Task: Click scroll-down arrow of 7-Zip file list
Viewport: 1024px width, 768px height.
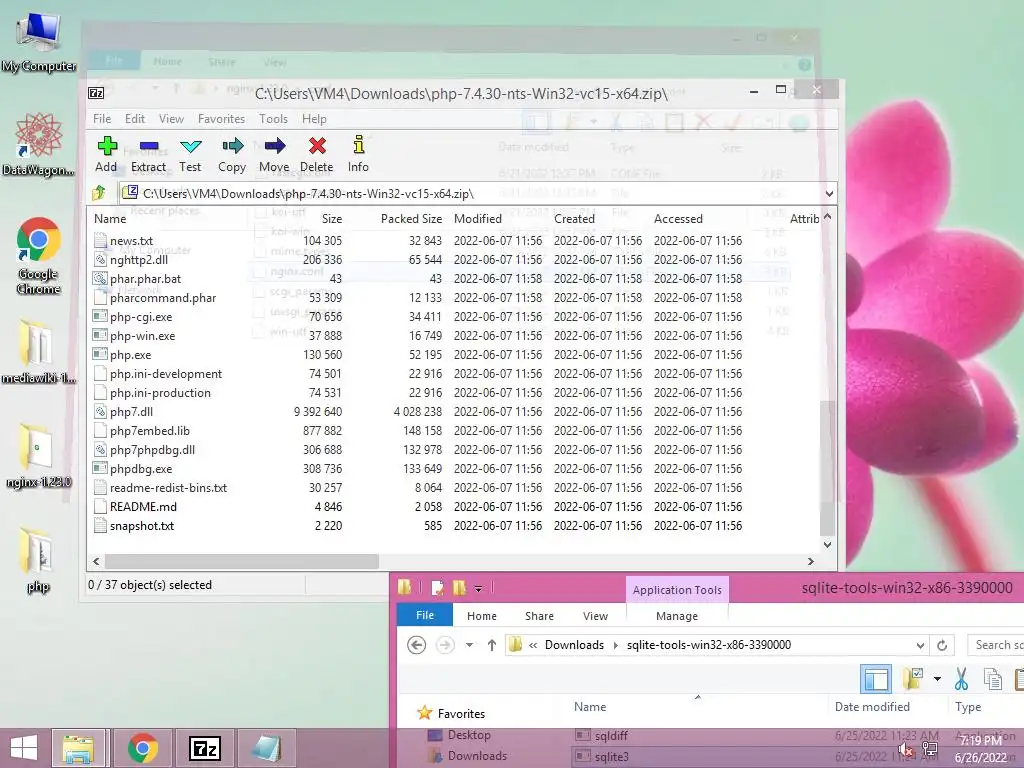Action: tap(827, 545)
